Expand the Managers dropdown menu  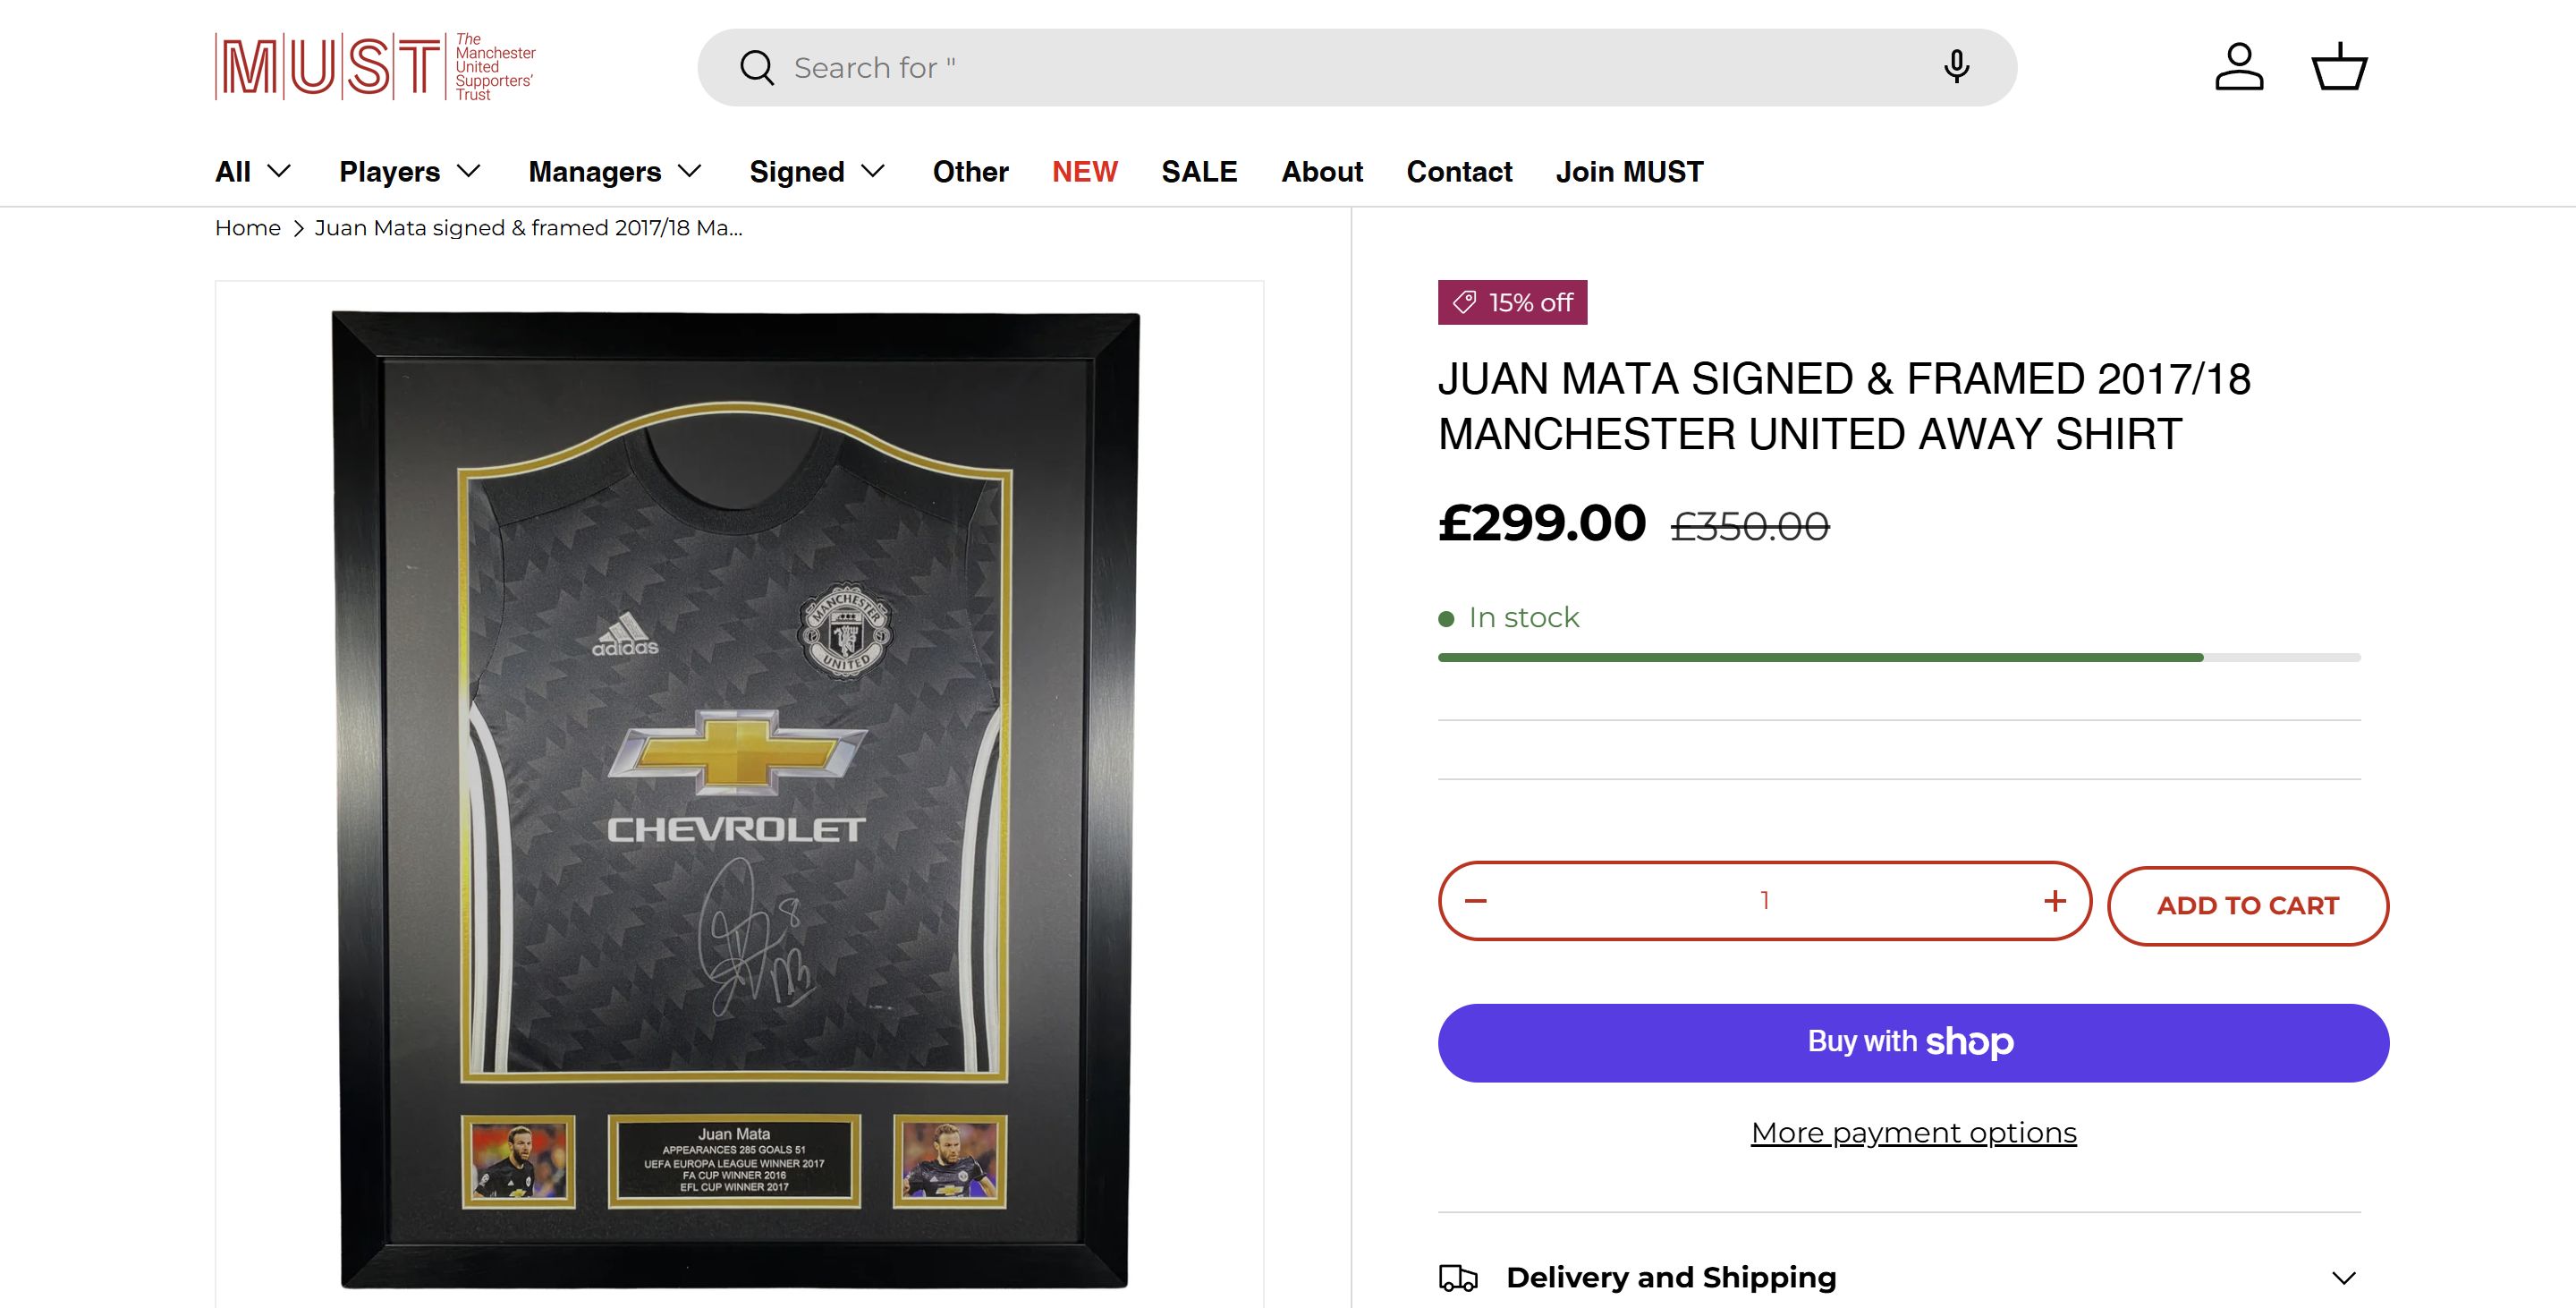click(x=615, y=172)
